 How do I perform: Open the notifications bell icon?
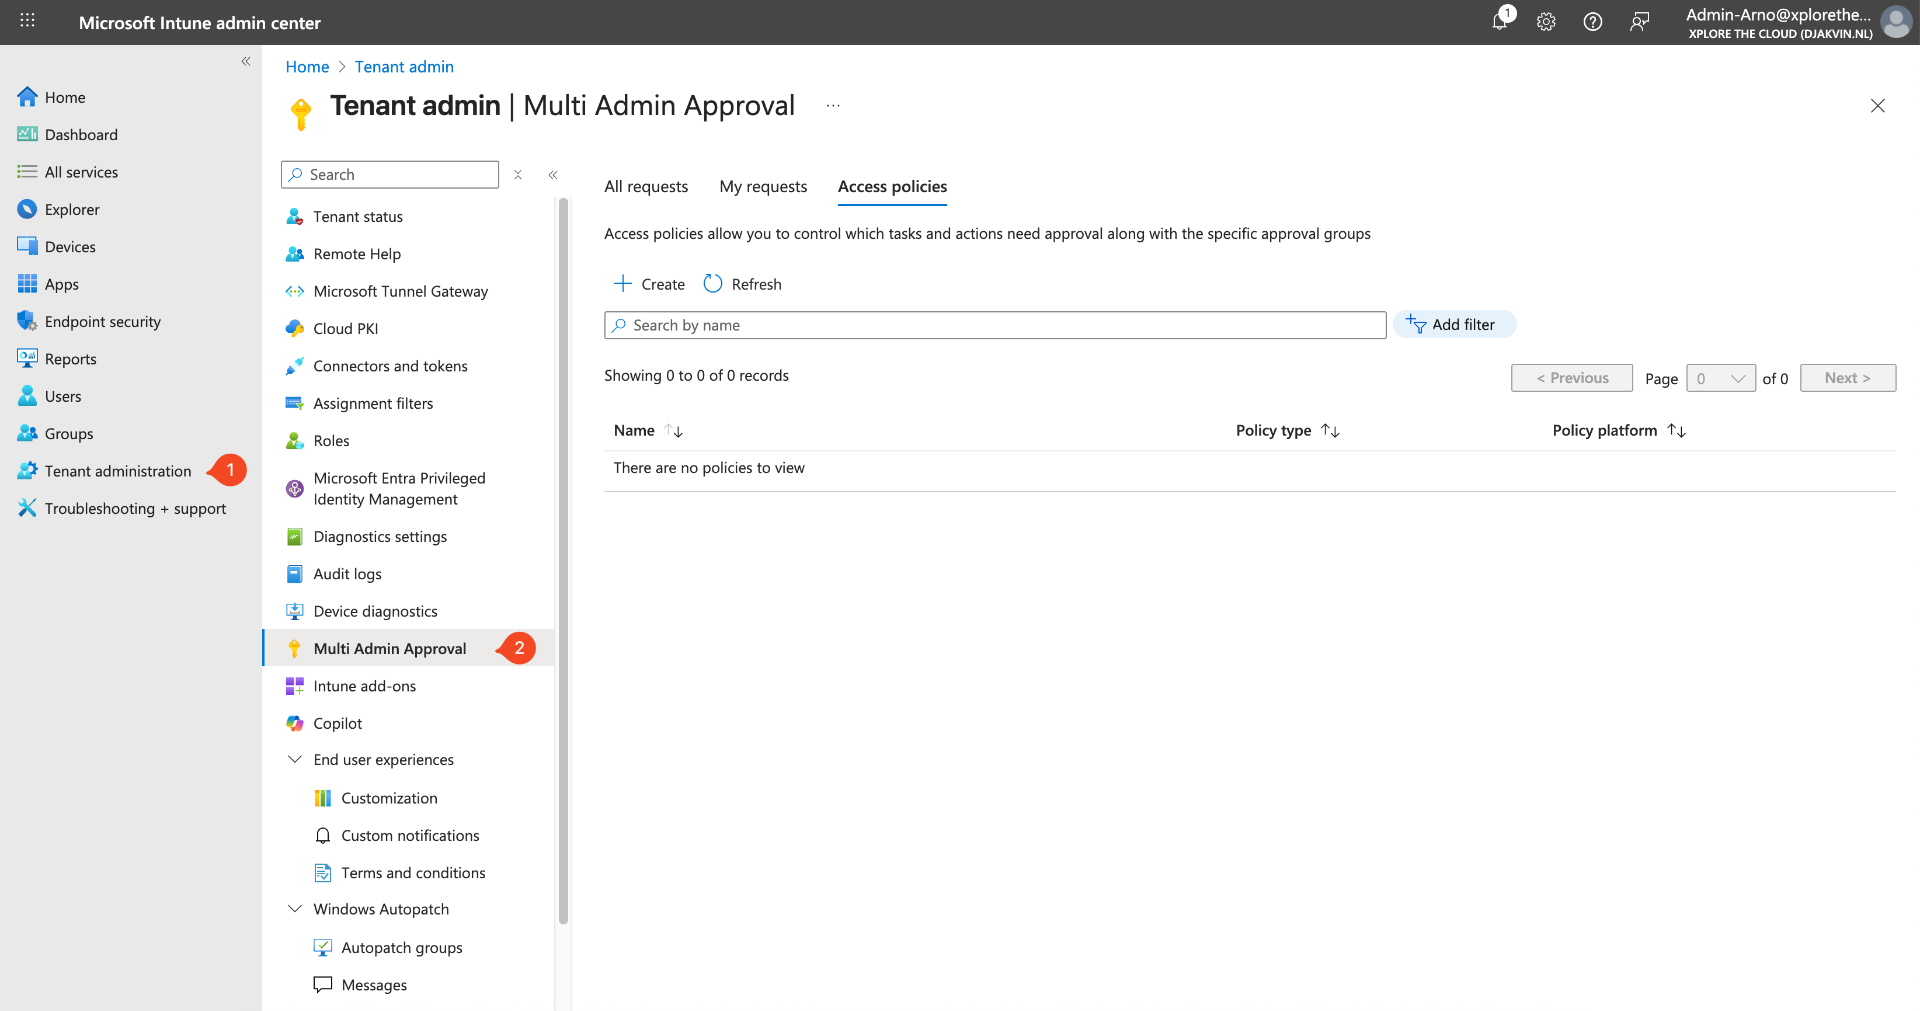click(1500, 21)
